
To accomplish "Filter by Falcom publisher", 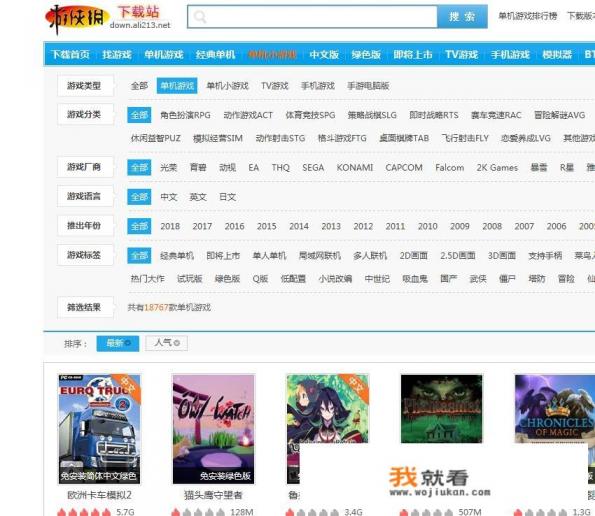I will click(x=450, y=167).
